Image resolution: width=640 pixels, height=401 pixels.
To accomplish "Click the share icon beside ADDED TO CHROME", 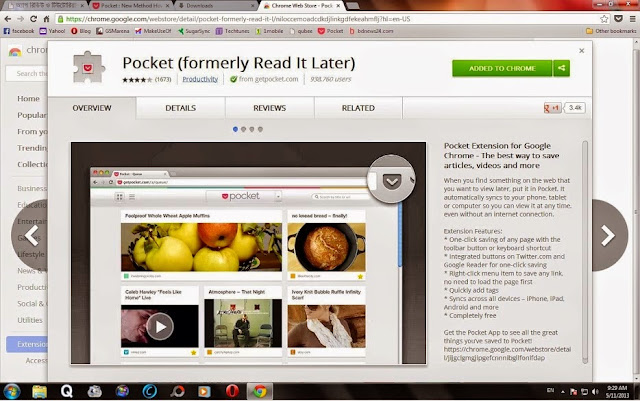I will [562, 68].
